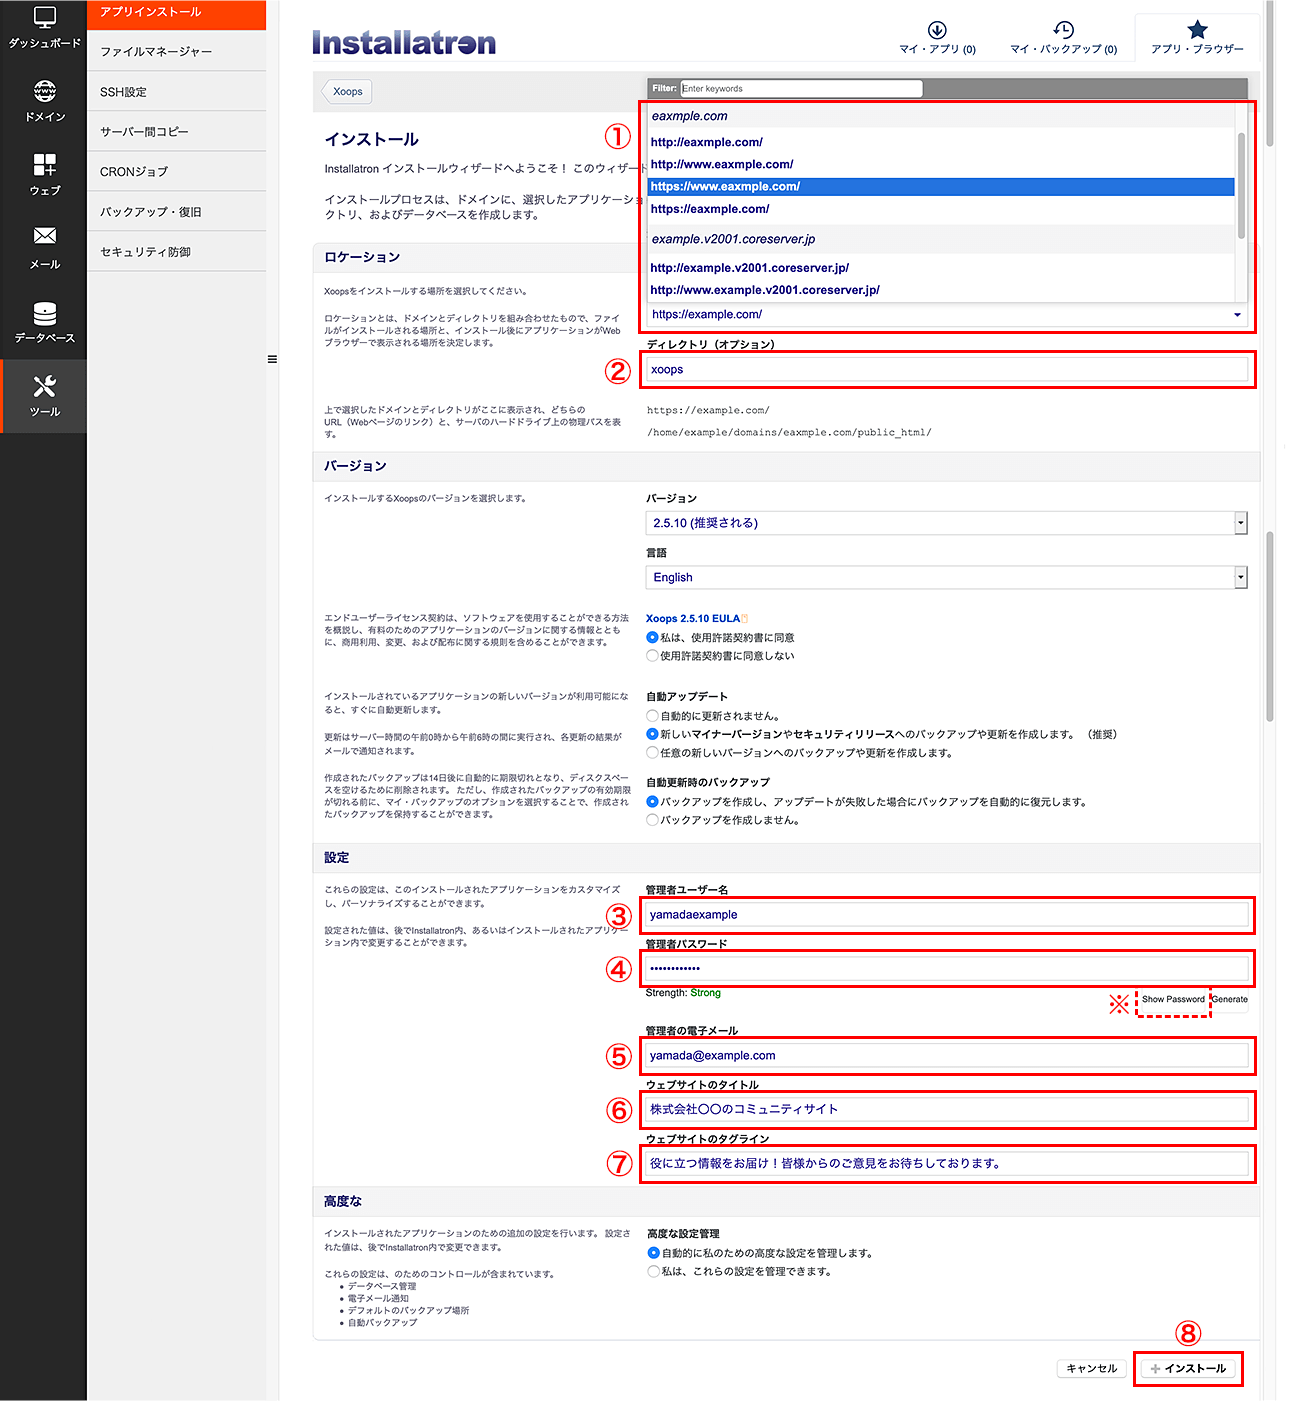Open the Xoops 2.5.10 EULA link
The image size is (1300, 1401).
coord(693,618)
